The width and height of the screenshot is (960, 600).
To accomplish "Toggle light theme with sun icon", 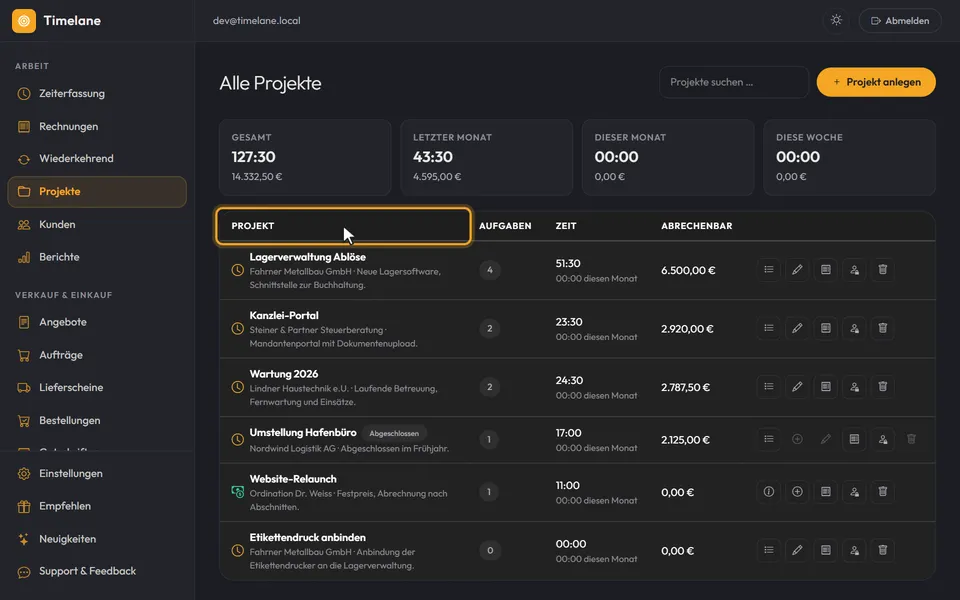I will [836, 20].
